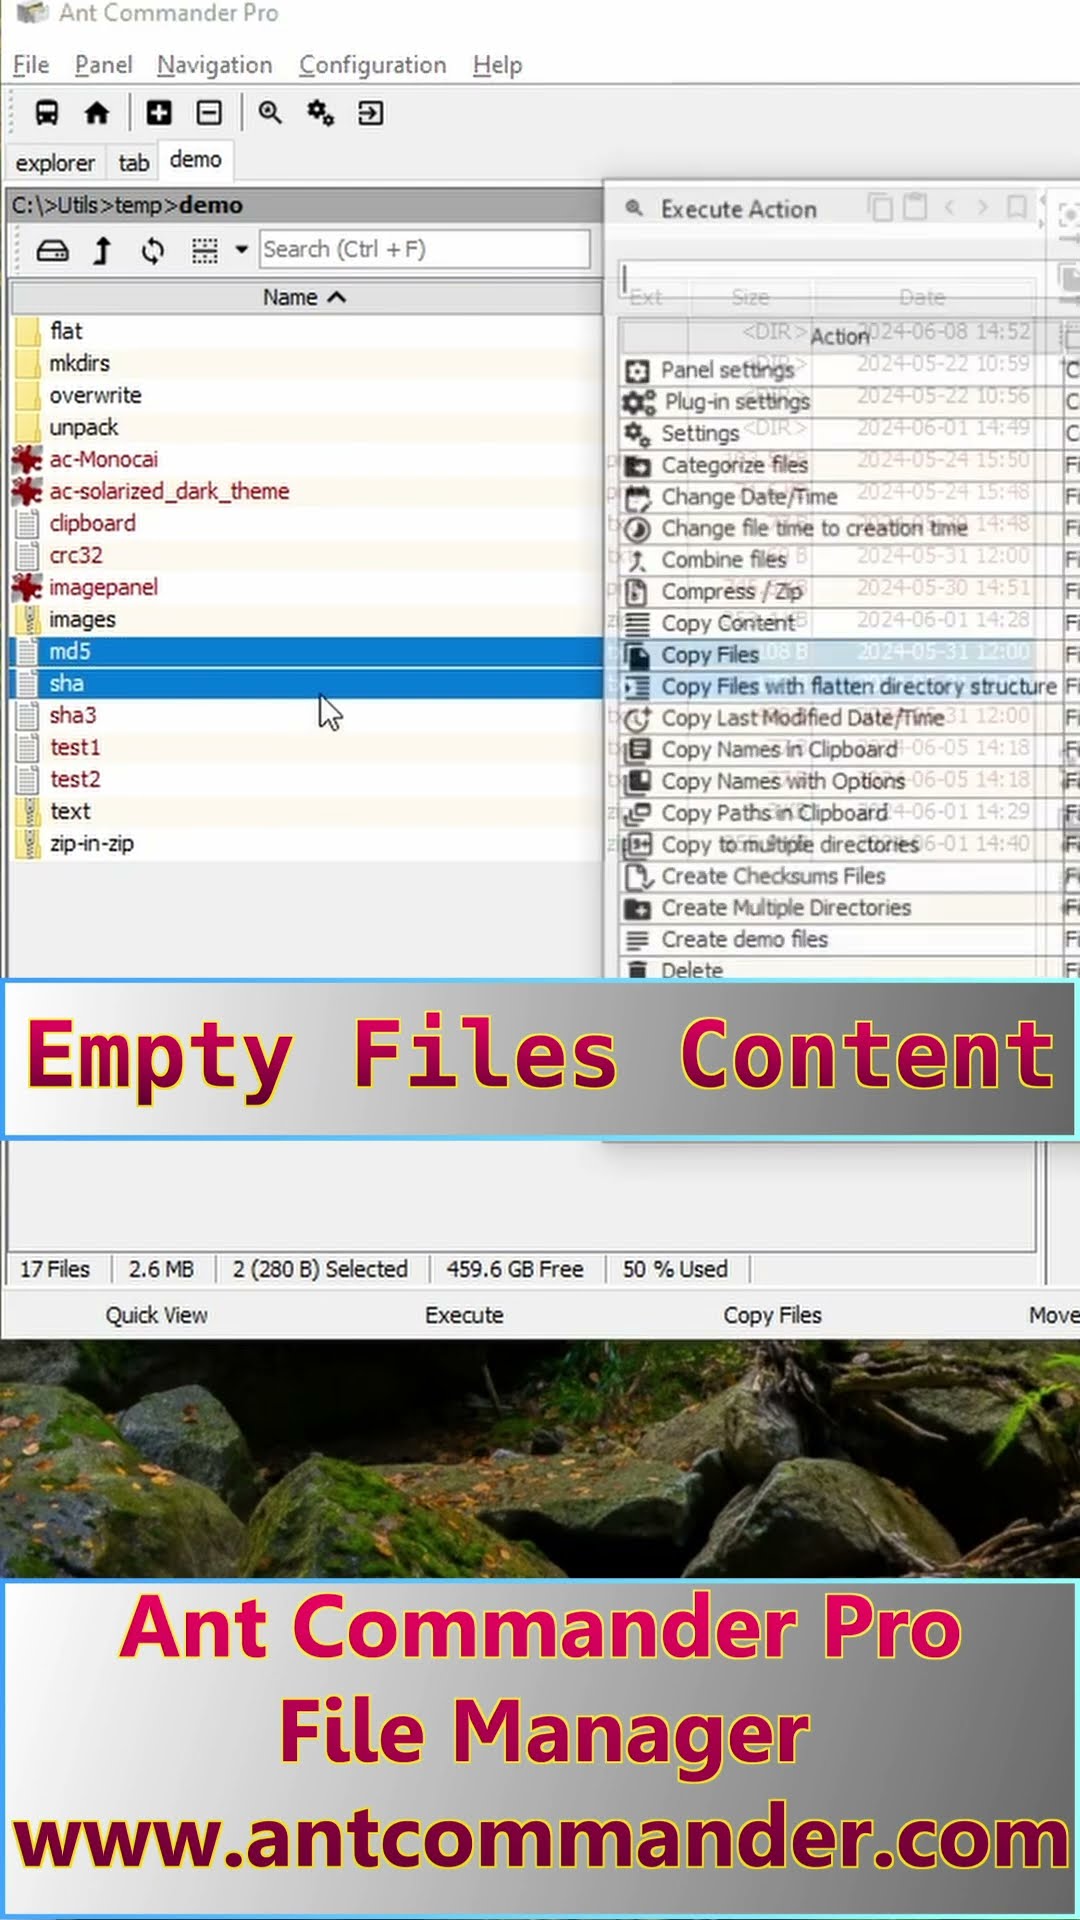Select the test2 file
Image resolution: width=1080 pixels, height=1920 pixels.
point(305,779)
